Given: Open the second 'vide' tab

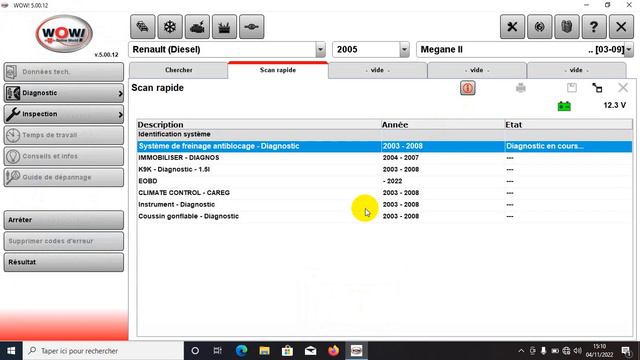Looking at the screenshot, I should tap(476, 70).
